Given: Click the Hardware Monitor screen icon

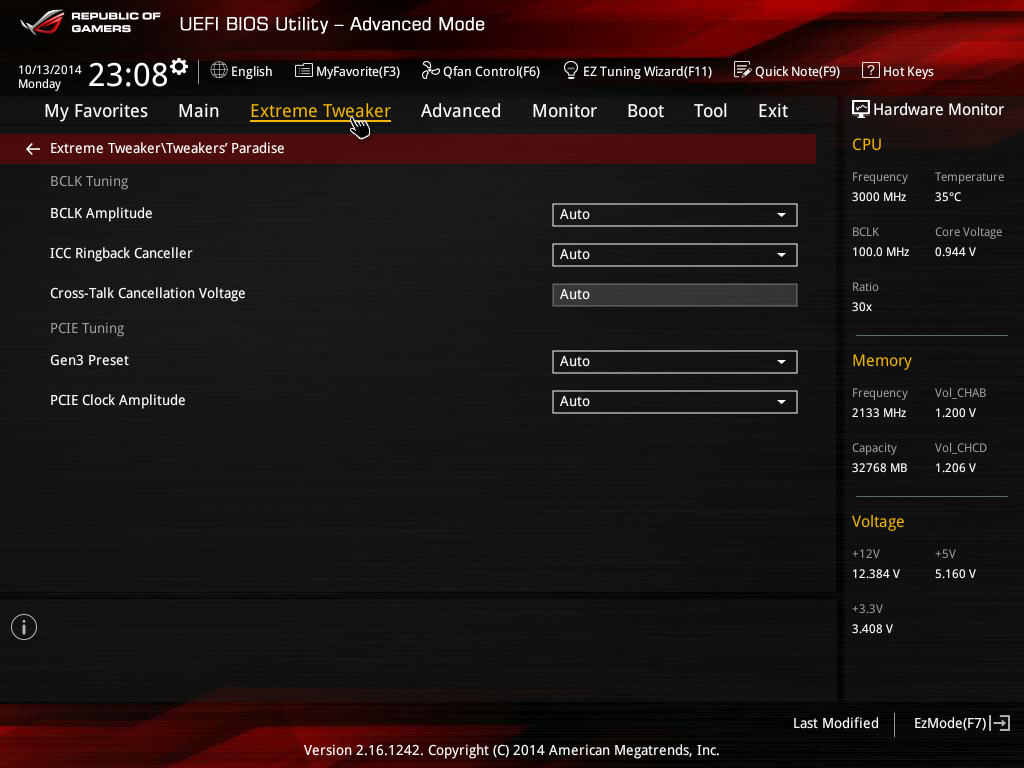Looking at the screenshot, I should [861, 109].
